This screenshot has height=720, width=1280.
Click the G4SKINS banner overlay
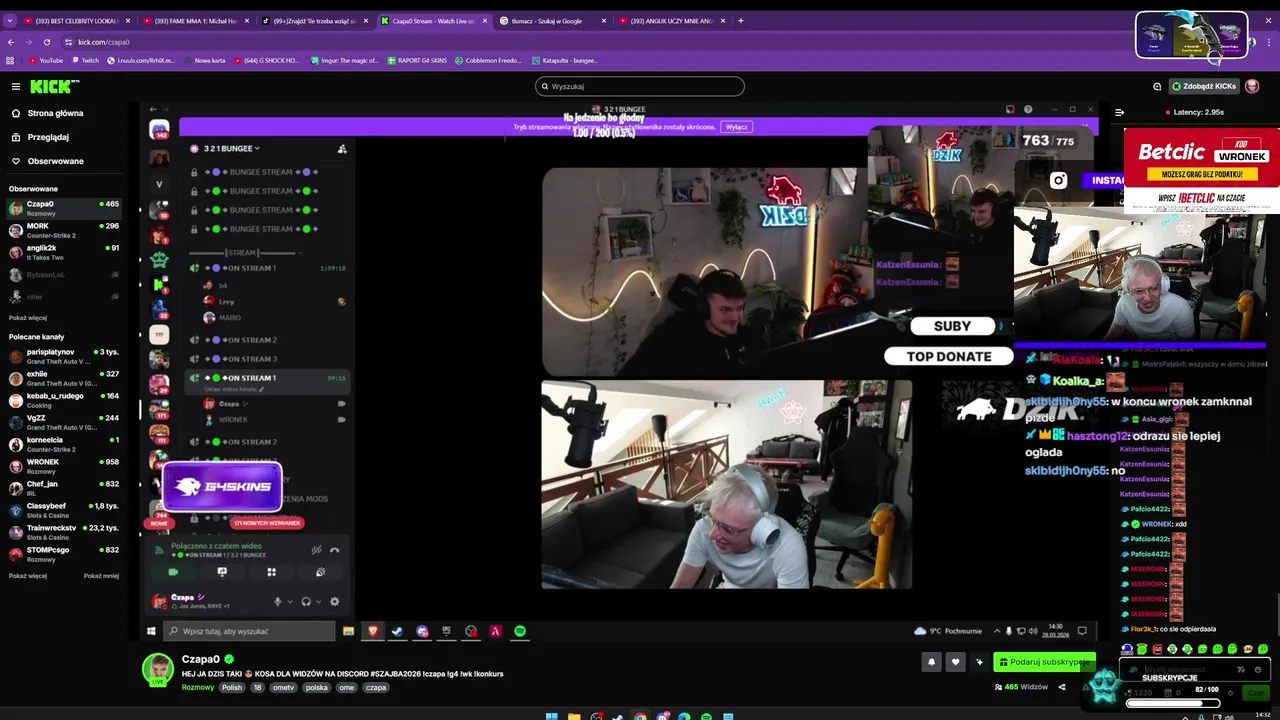coord(222,487)
